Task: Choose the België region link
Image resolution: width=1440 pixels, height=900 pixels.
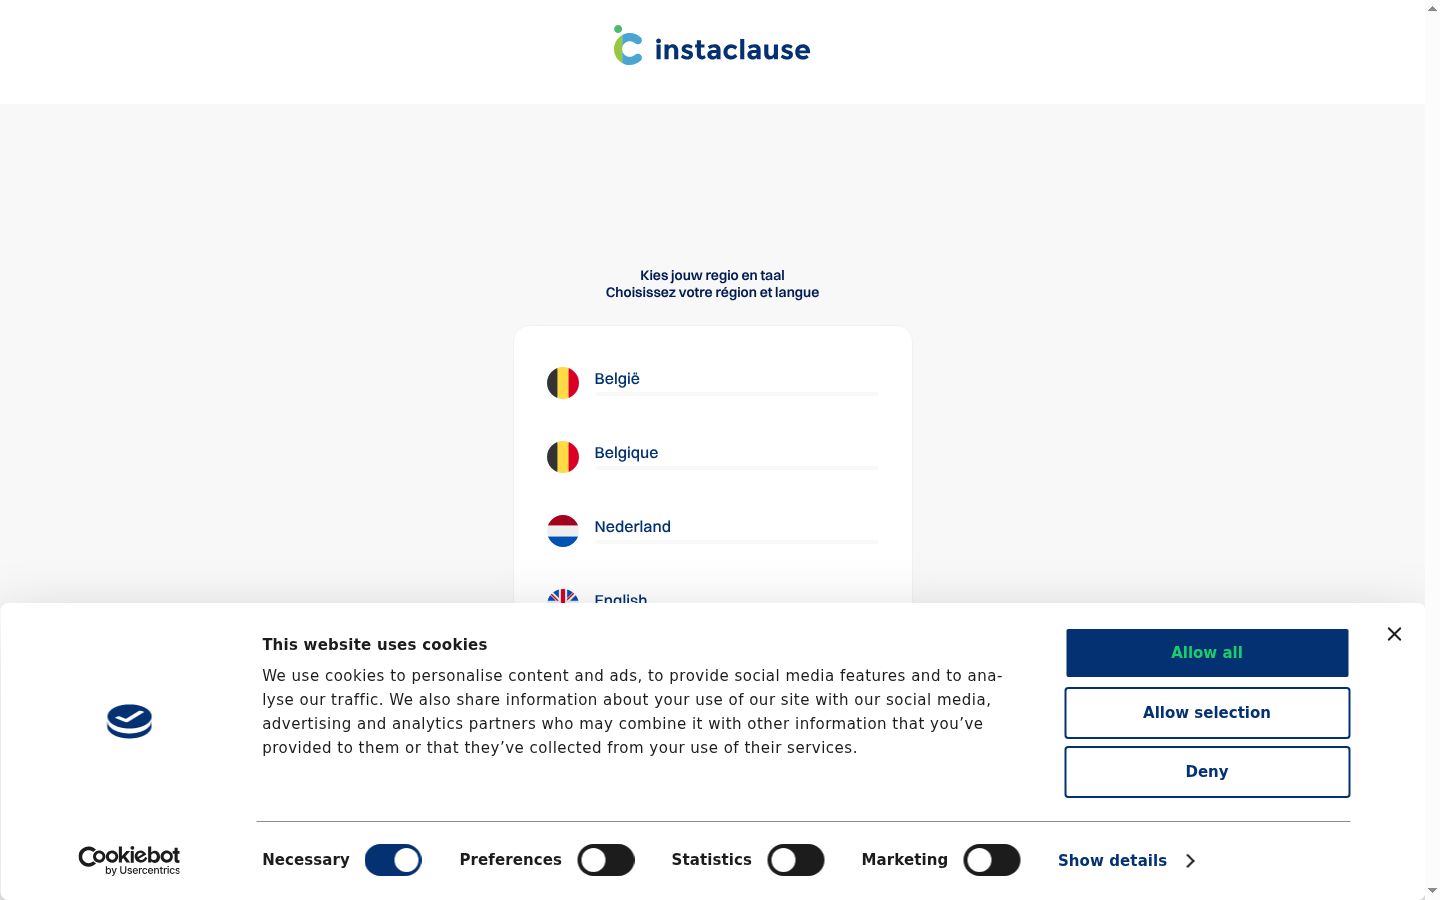Action: (x=617, y=379)
